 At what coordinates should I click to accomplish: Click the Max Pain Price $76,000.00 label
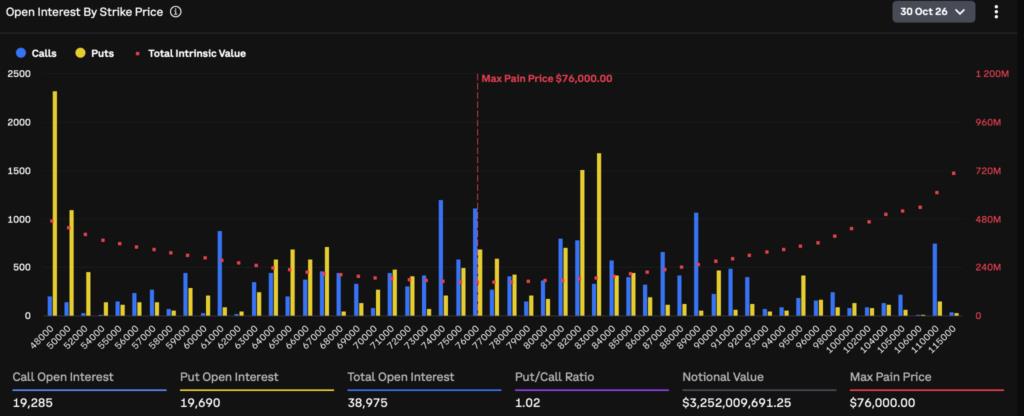(x=547, y=78)
